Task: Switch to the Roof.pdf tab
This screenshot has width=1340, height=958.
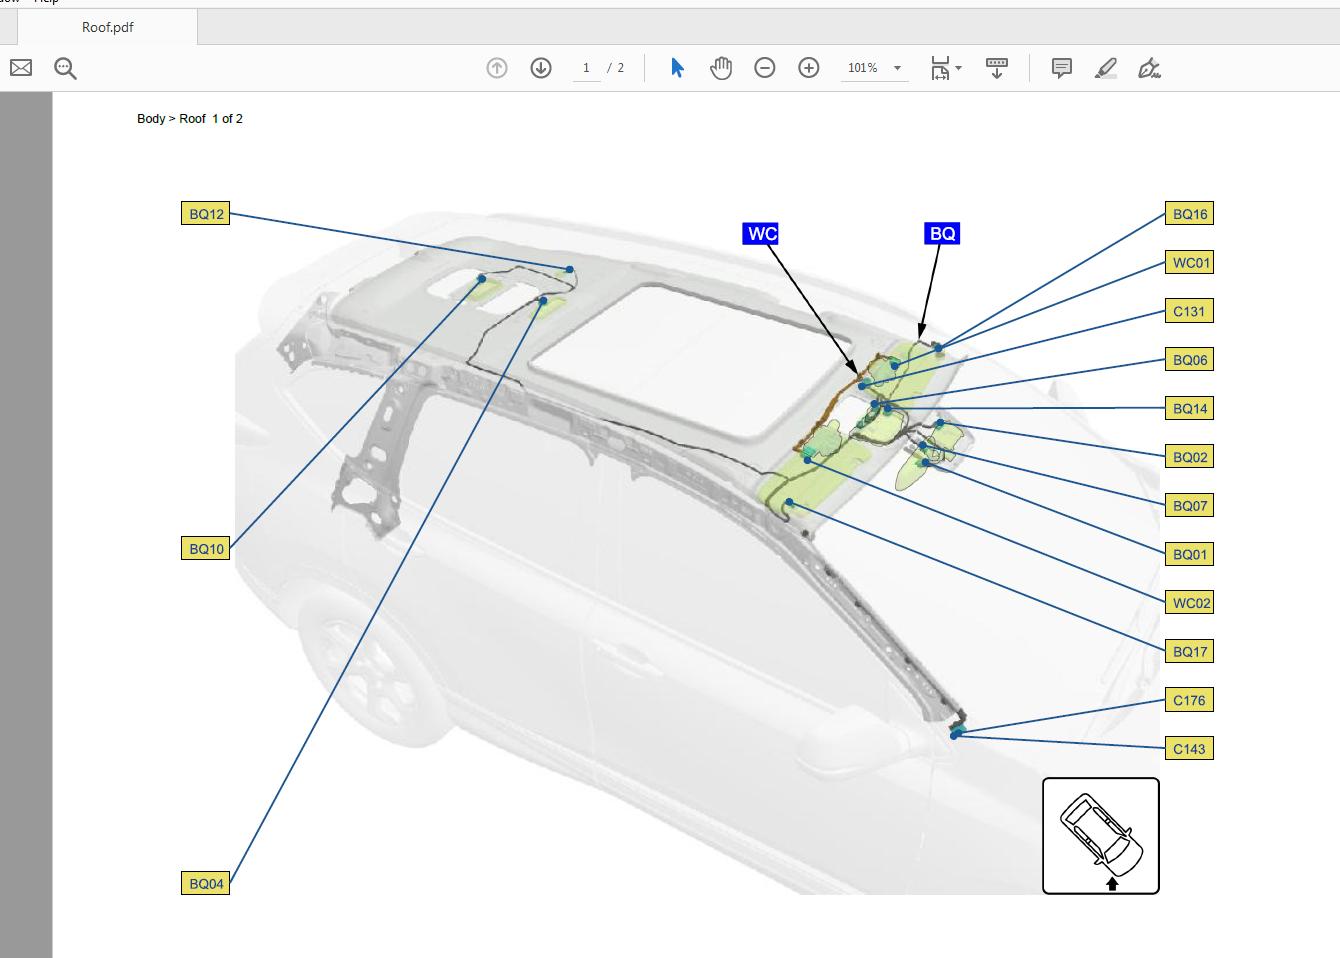Action: point(107,27)
